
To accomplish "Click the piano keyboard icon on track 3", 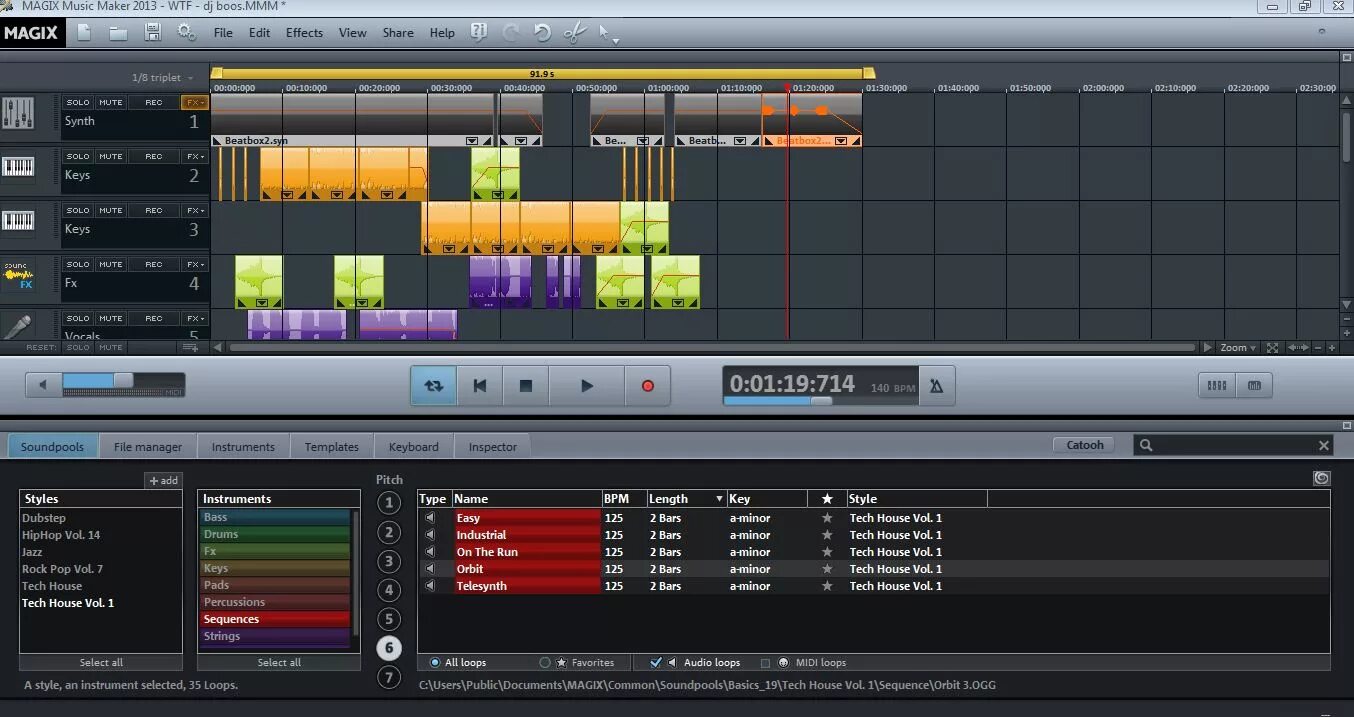I will [18, 220].
